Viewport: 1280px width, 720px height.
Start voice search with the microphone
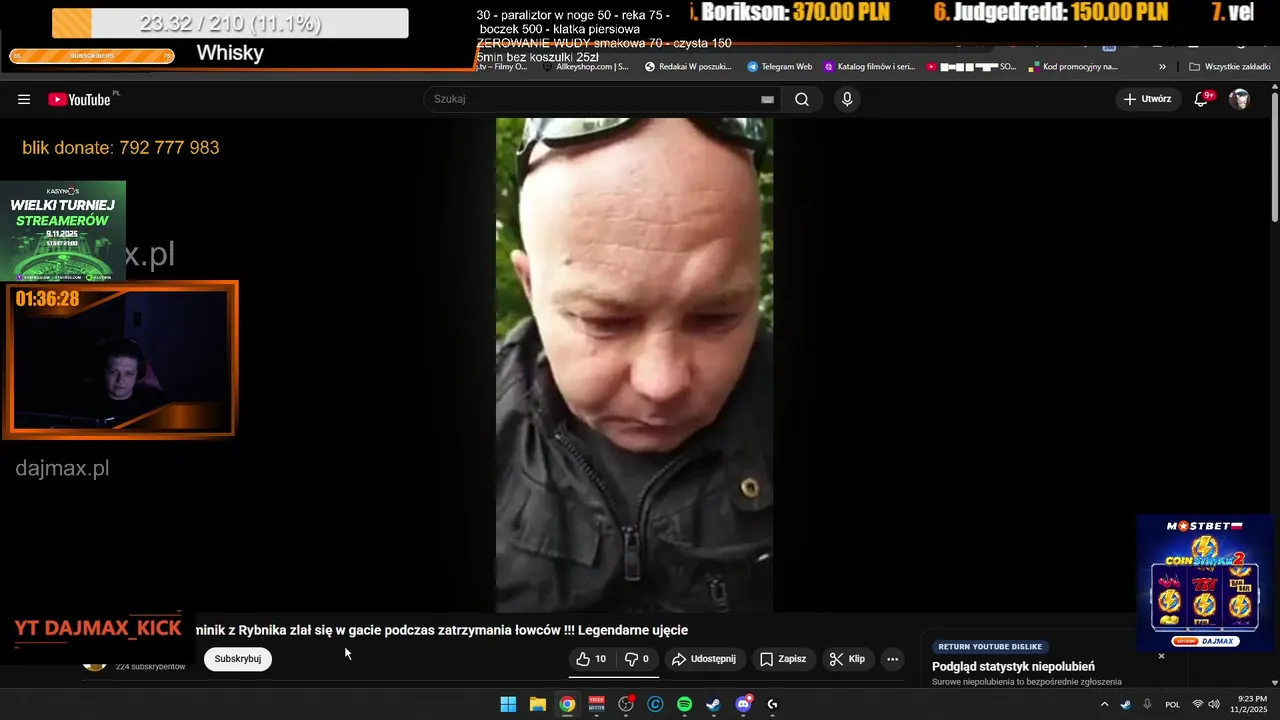tap(847, 99)
